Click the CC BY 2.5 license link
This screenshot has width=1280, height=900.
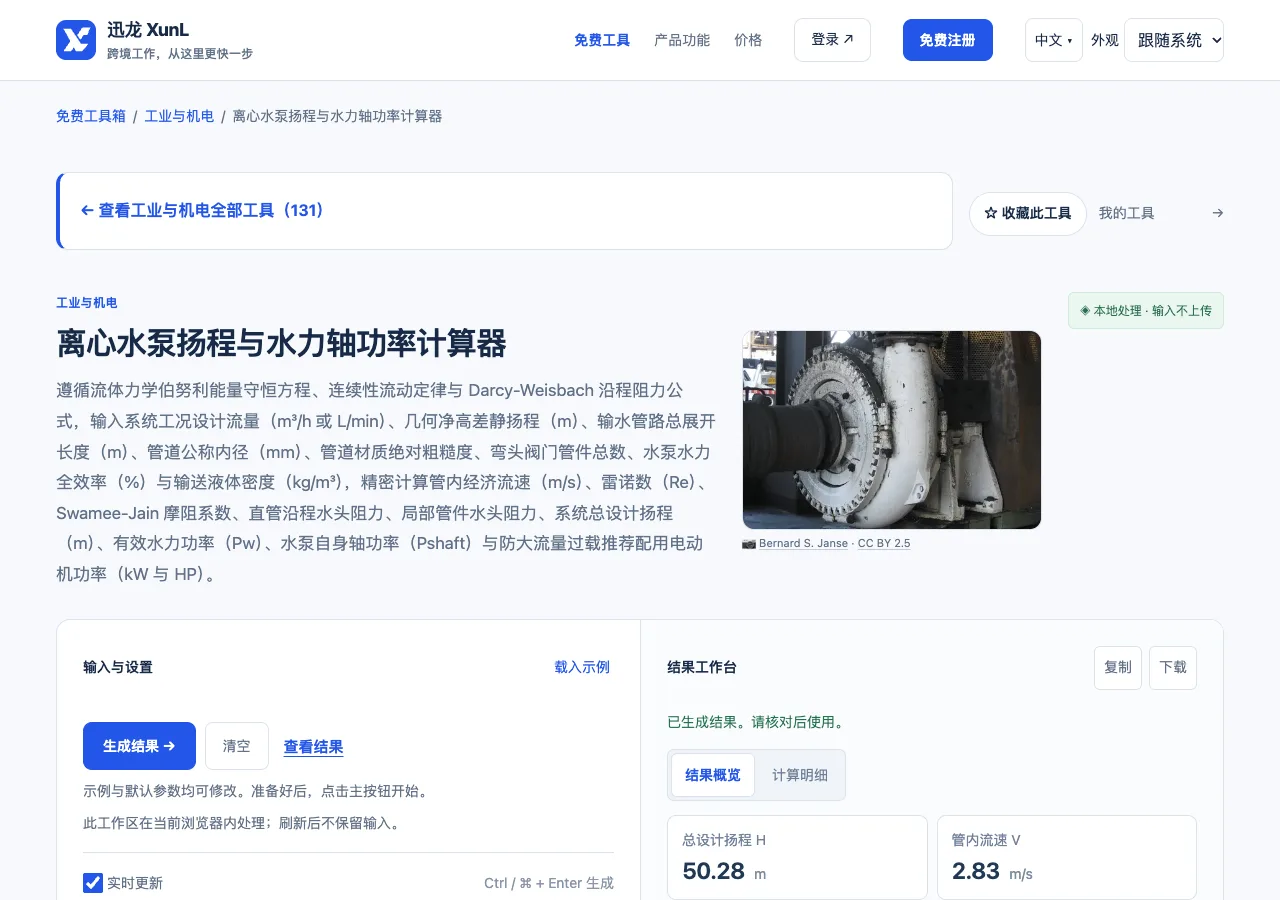pos(884,543)
